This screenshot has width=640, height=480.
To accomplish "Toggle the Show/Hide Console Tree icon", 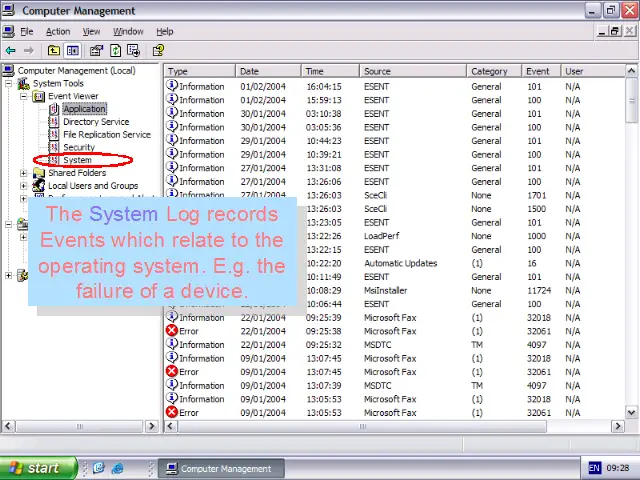I will (x=73, y=51).
